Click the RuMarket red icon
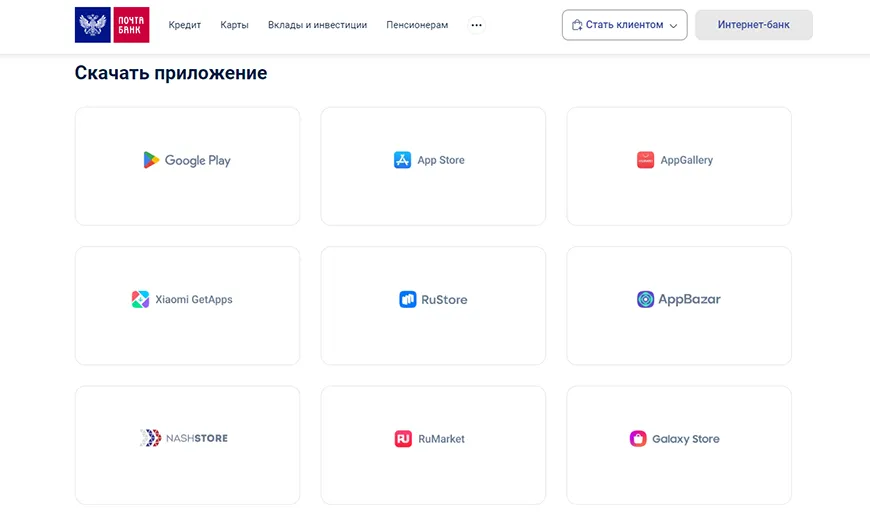The image size is (870, 513). pos(403,439)
